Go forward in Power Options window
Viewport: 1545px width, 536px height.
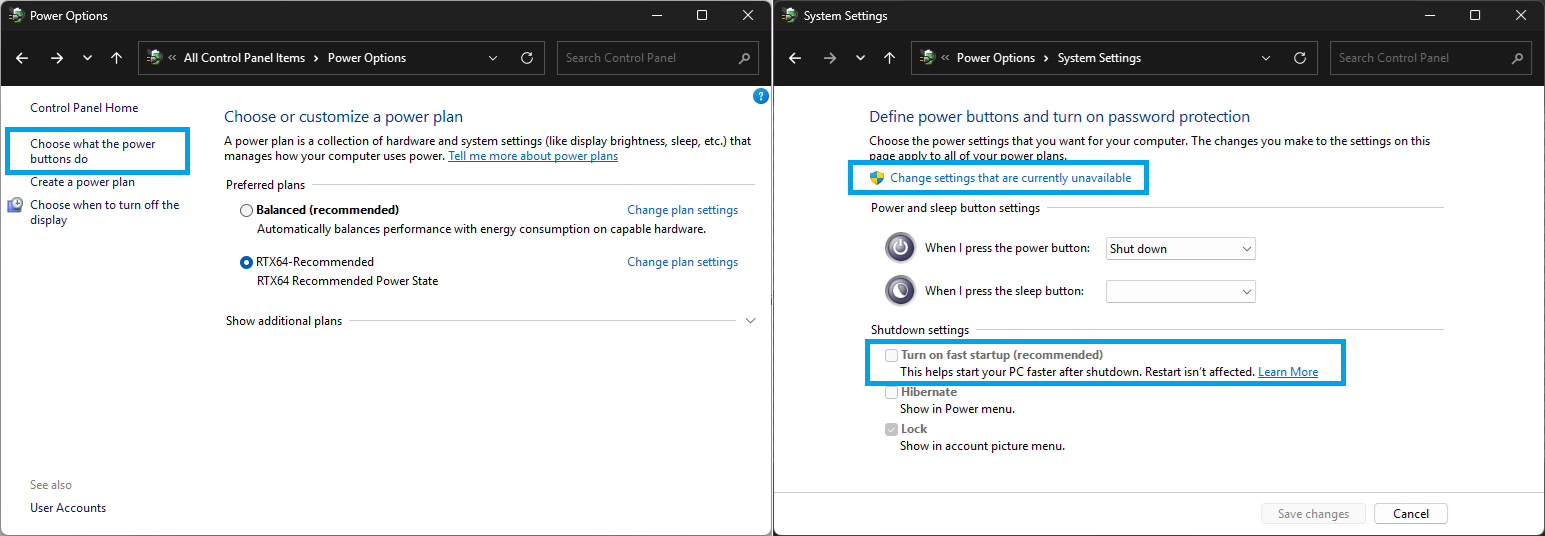tap(57, 58)
